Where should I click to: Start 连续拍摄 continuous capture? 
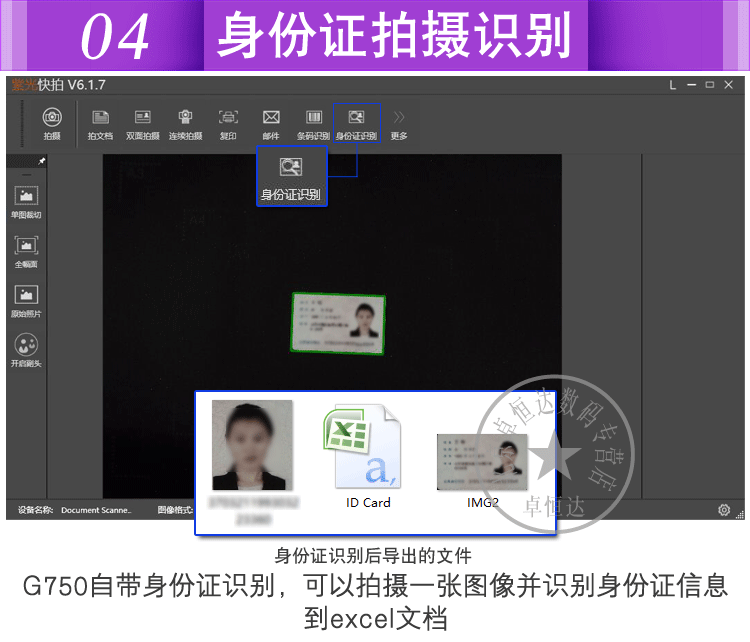coord(185,120)
